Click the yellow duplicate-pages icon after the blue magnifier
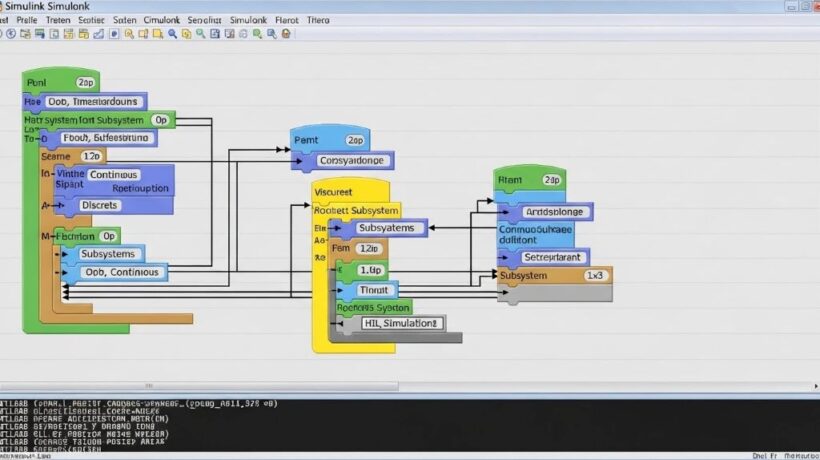Screen dimensions: 820x460 pos(186,34)
